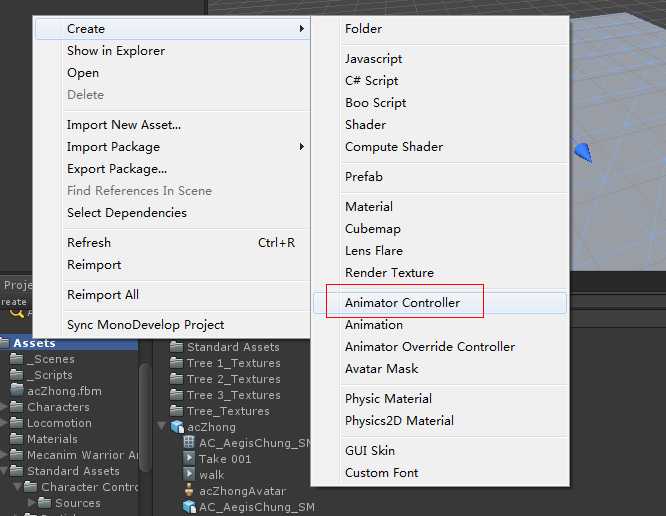This screenshot has width=666, height=516.
Task: Create an Avatar Mask
Action: click(381, 369)
